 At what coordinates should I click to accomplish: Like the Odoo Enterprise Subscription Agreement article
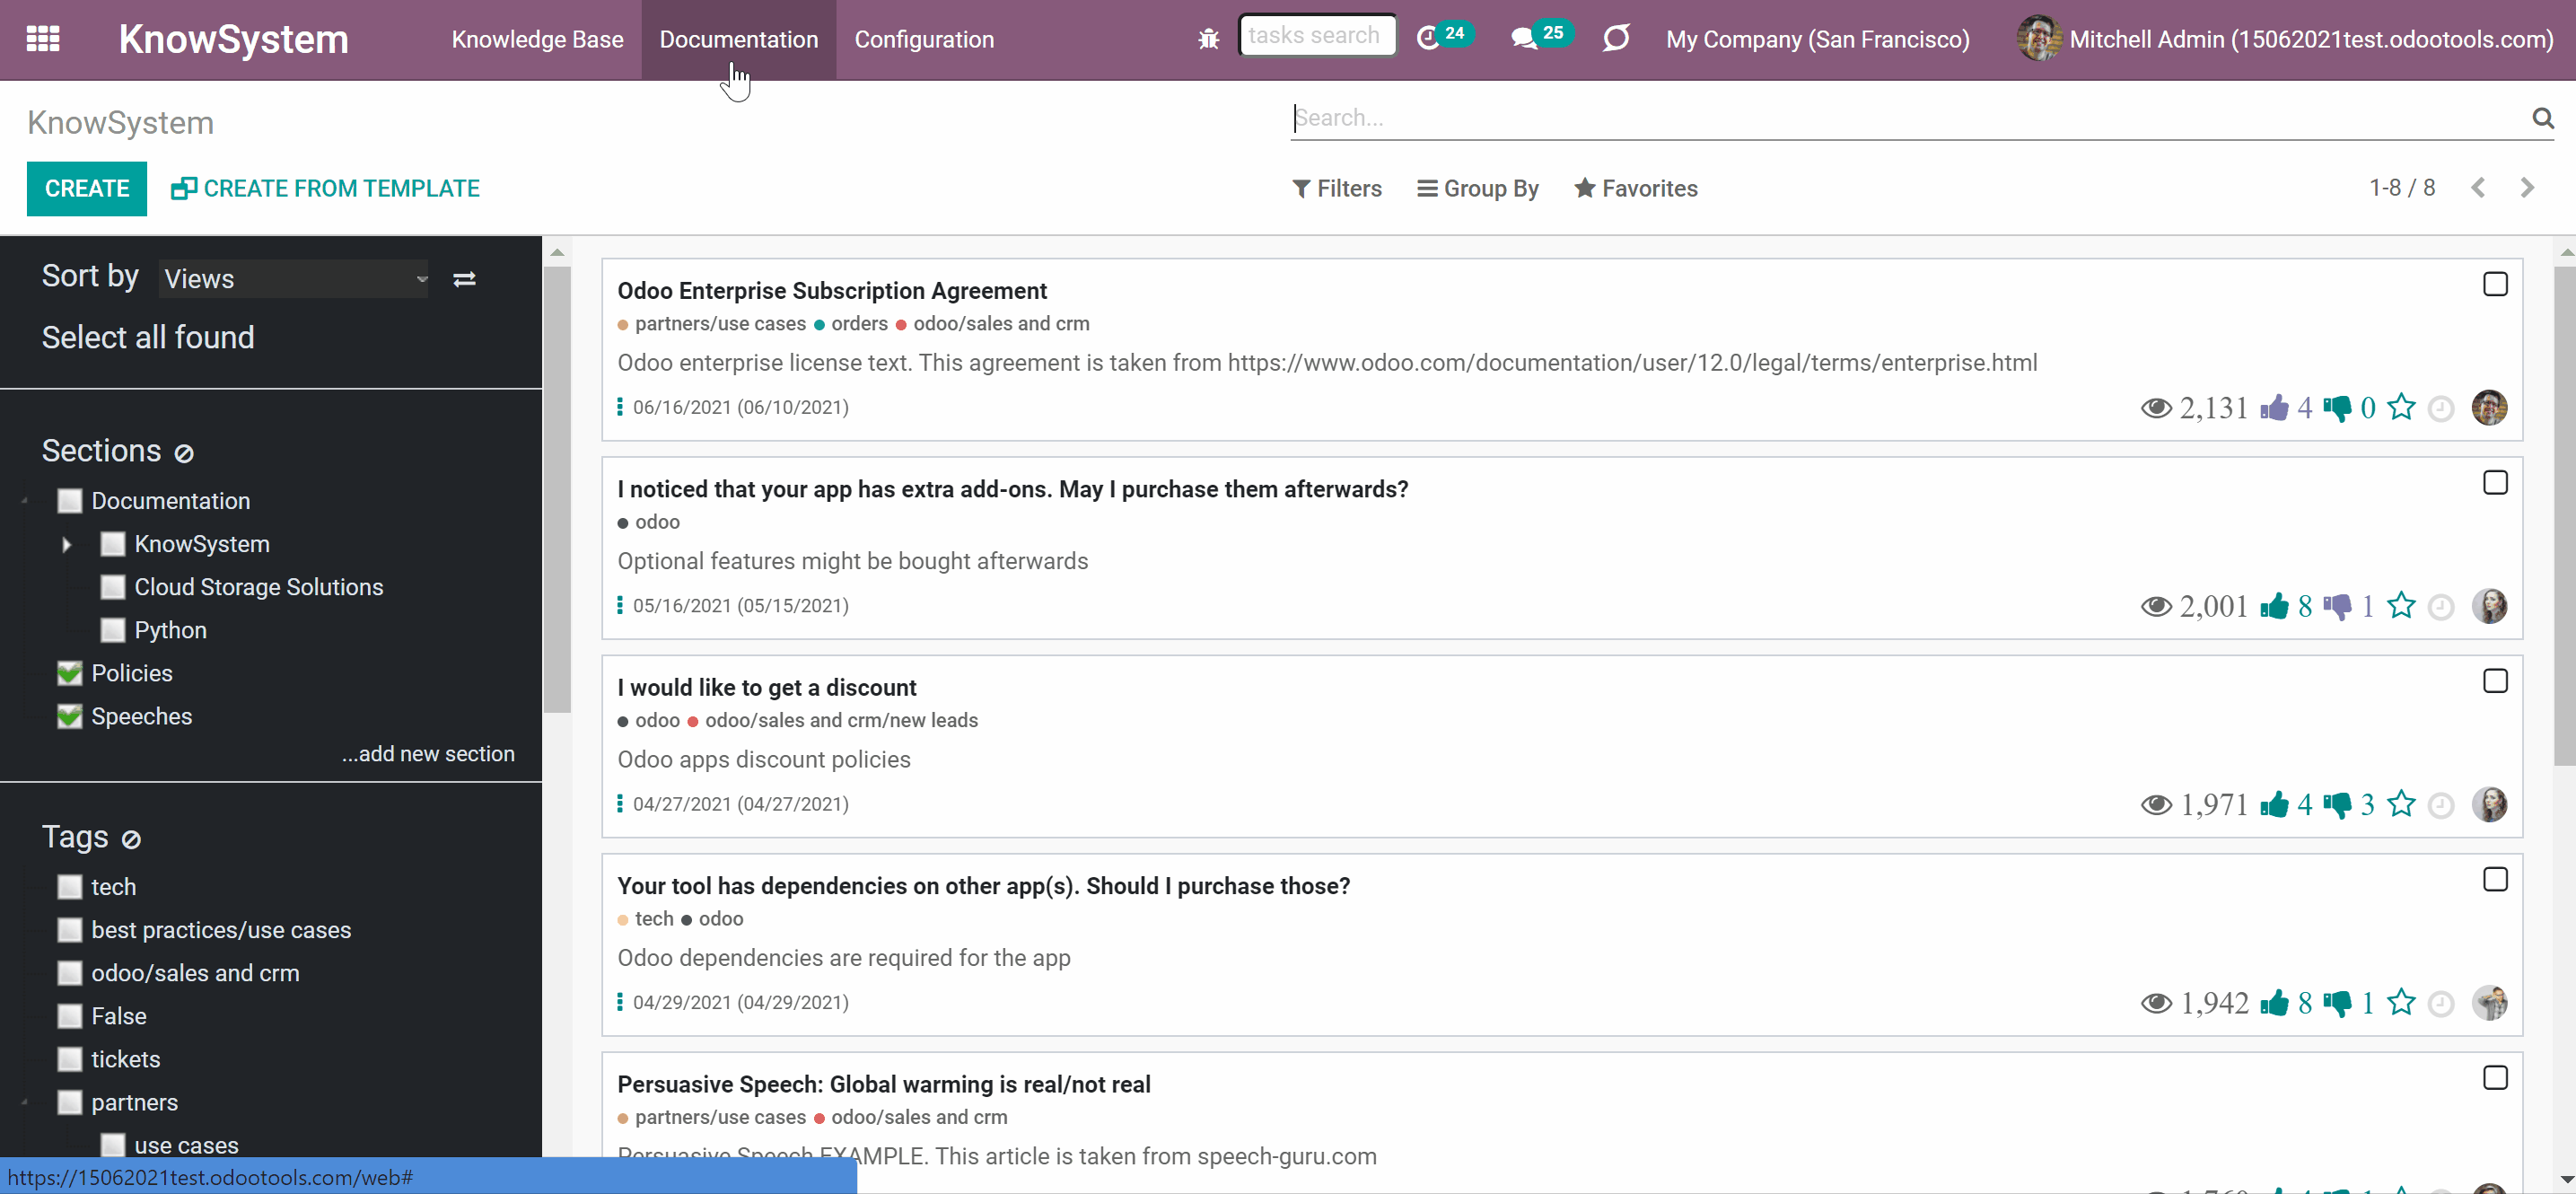click(2274, 408)
